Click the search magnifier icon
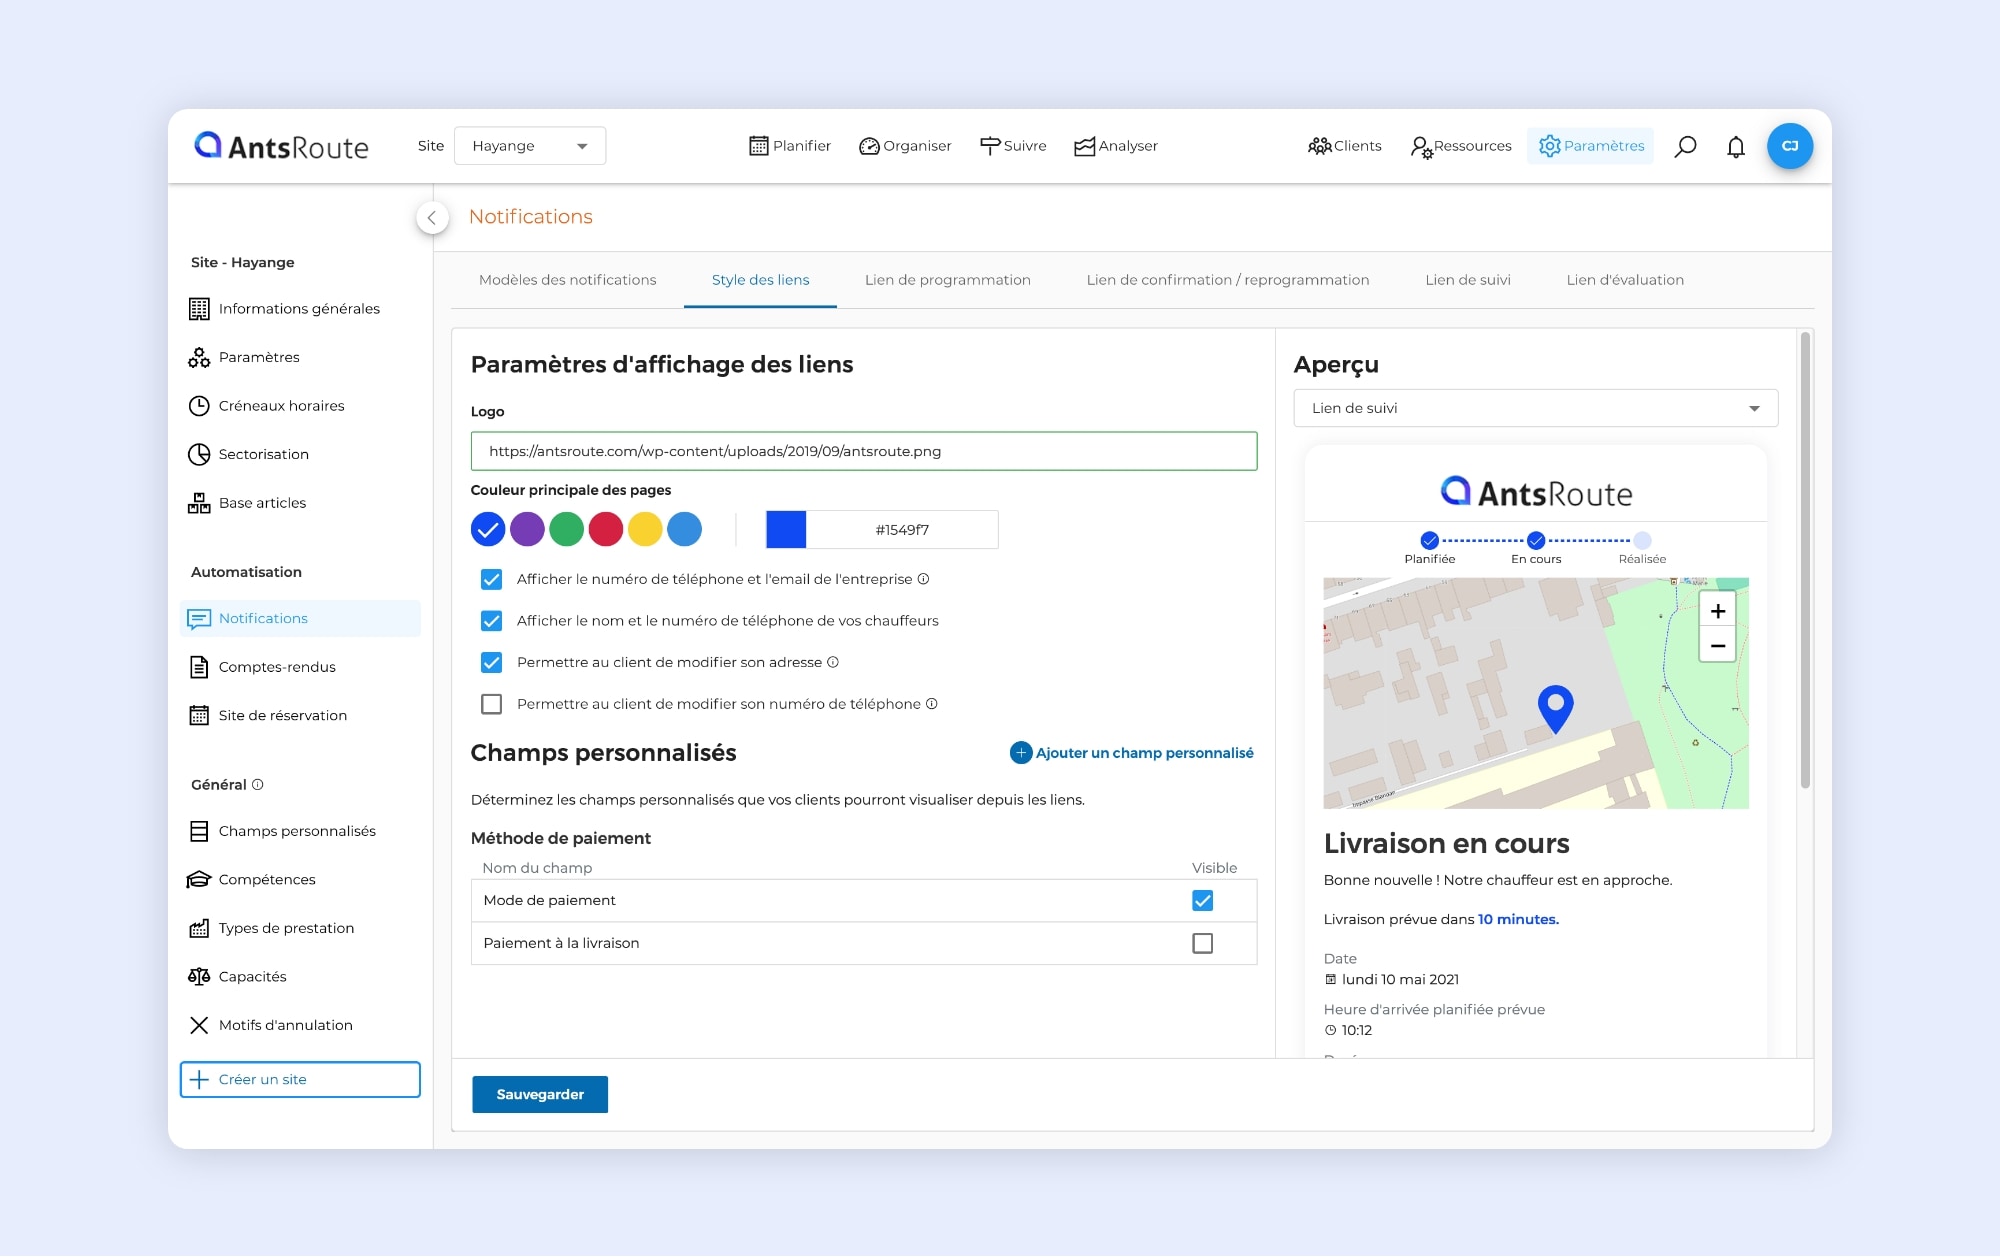This screenshot has height=1257, width=2000. click(x=1685, y=146)
